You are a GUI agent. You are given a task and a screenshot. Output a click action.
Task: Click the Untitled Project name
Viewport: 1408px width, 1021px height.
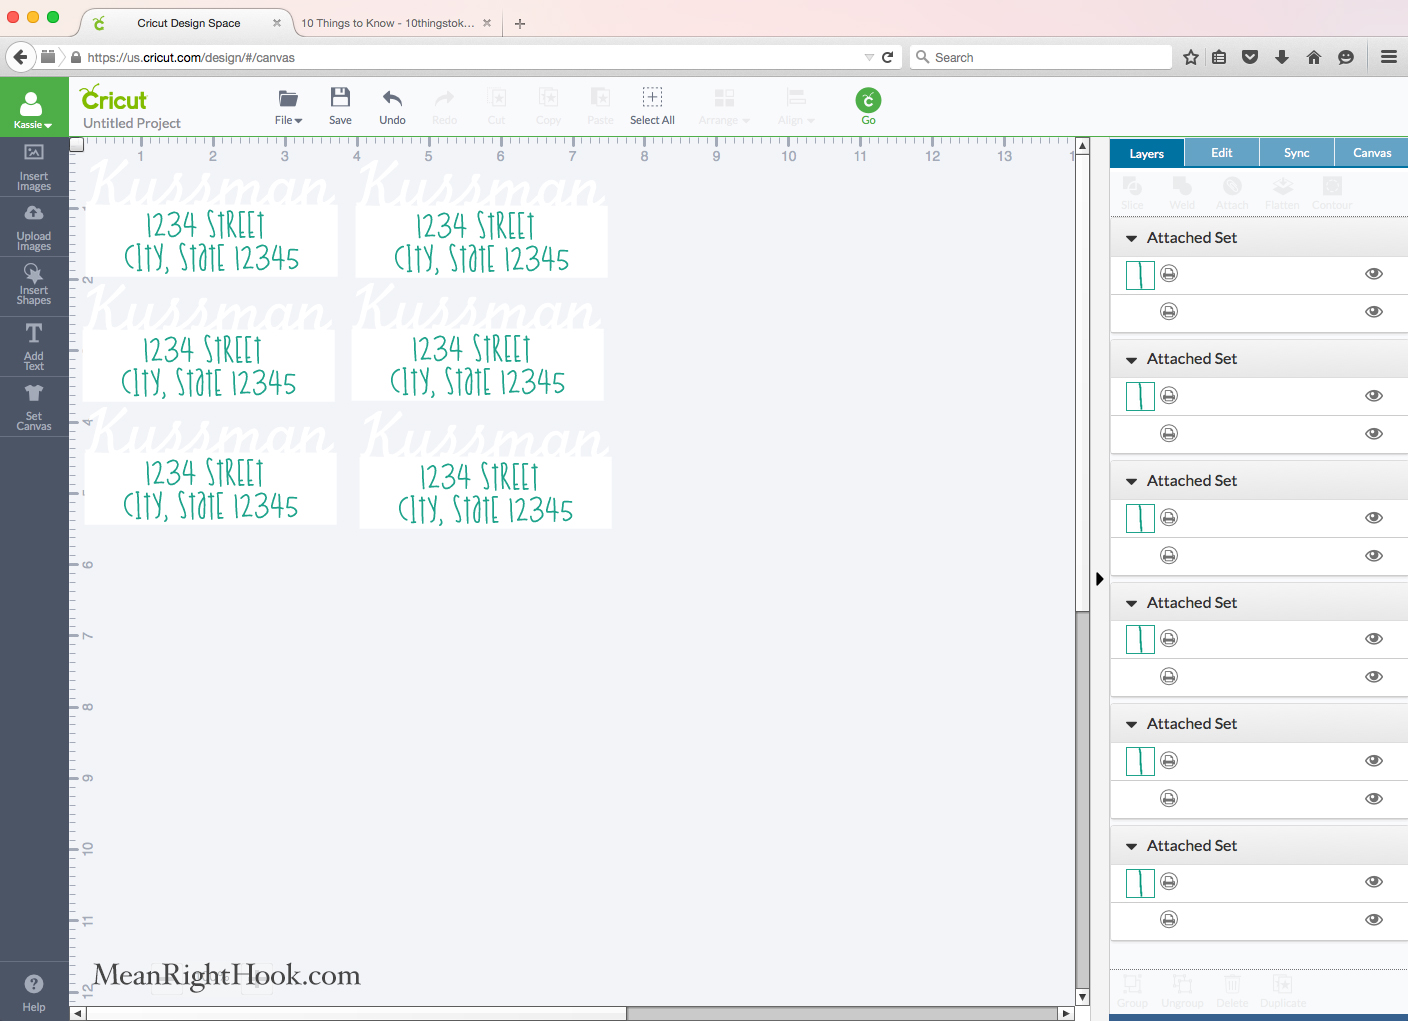[x=132, y=123]
